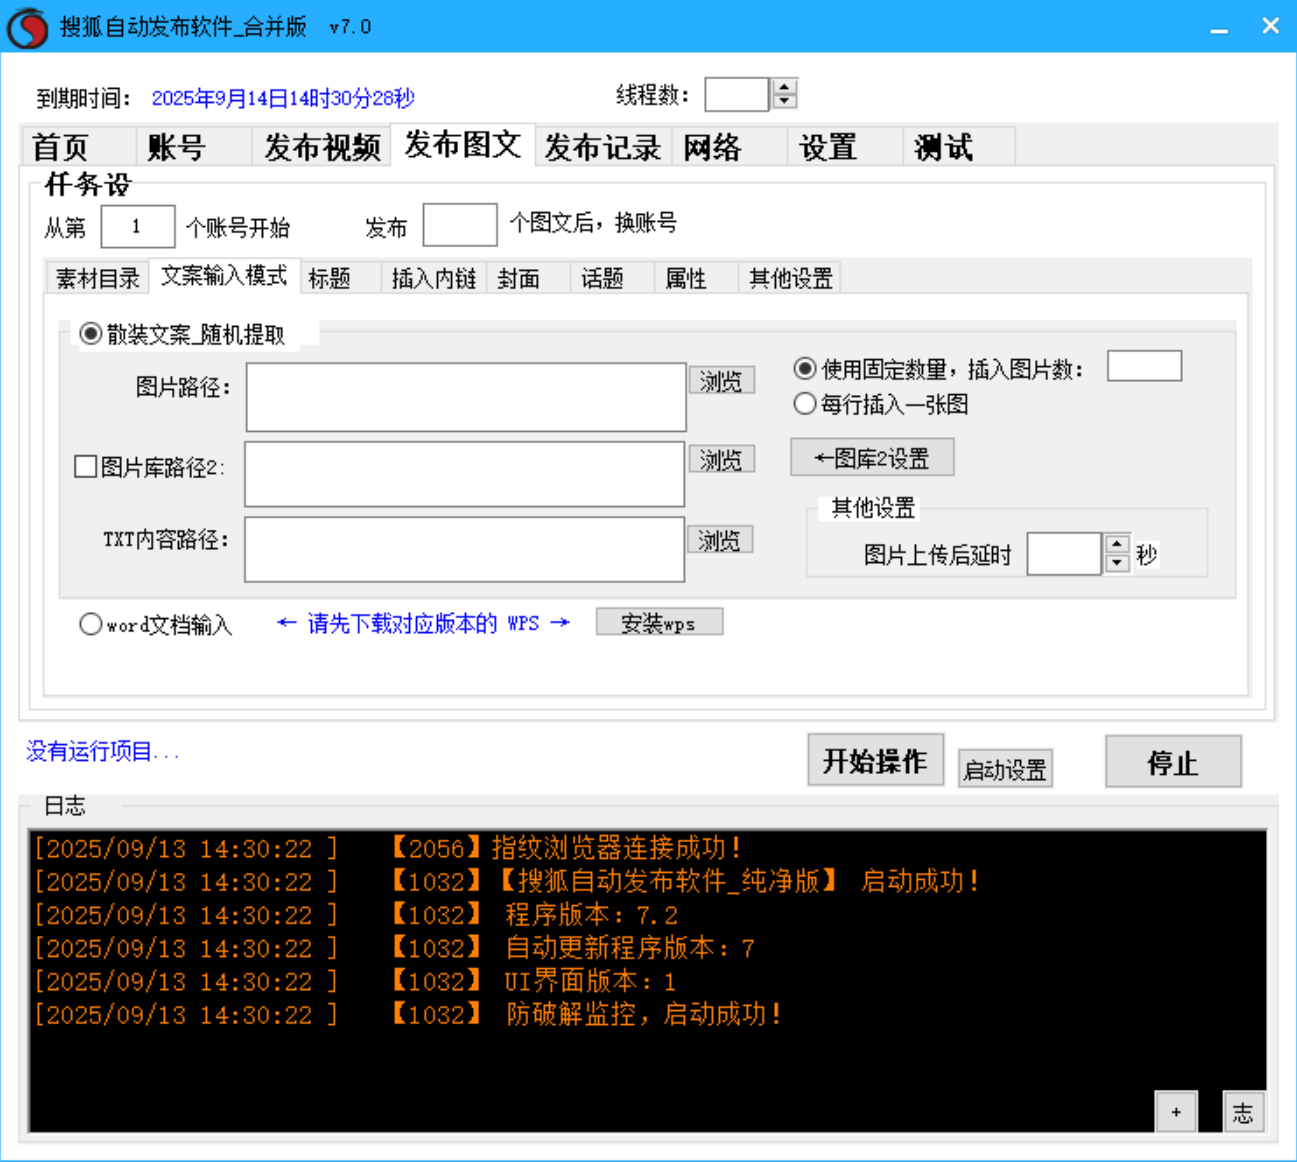Click the 志 log button at bottom right
This screenshot has height=1162, width=1297.
pyautogui.click(x=1243, y=1111)
